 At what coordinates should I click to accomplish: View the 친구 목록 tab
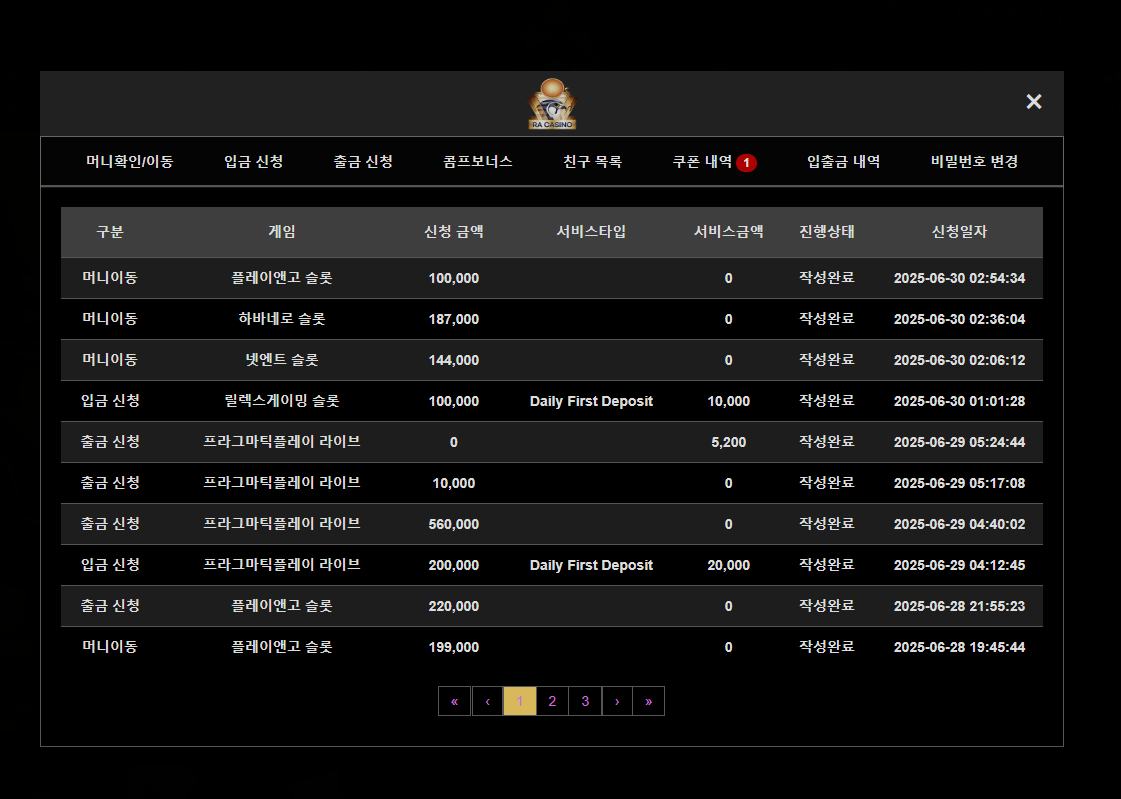coord(592,161)
